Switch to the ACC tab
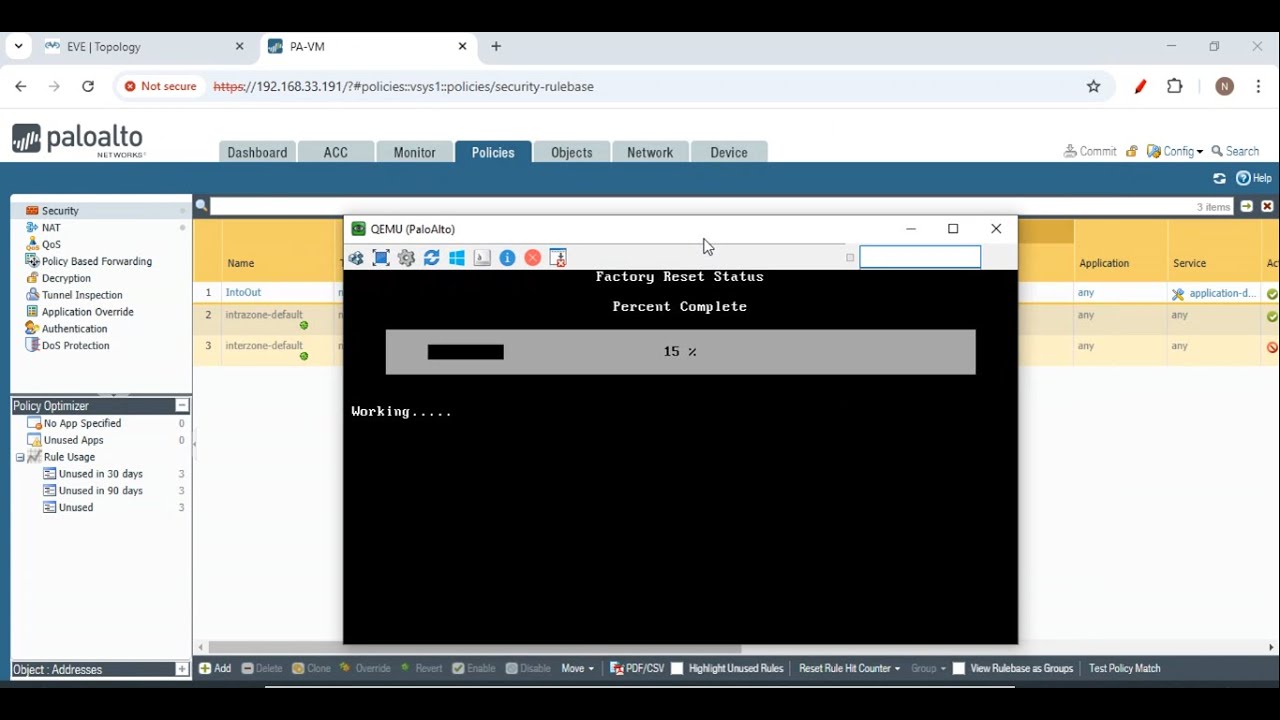 (x=336, y=152)
